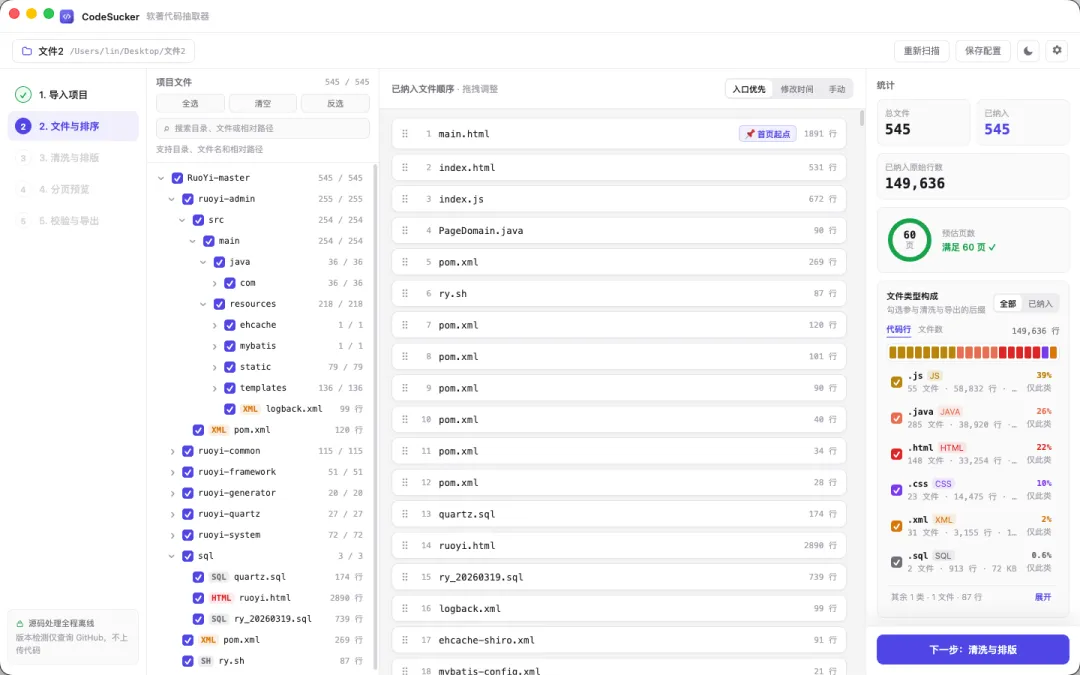Click SQL badge next to quartz.sql in tree
Image resolution: width=1080 pixels, height=675 pixels.
click(x=218, y=577)
